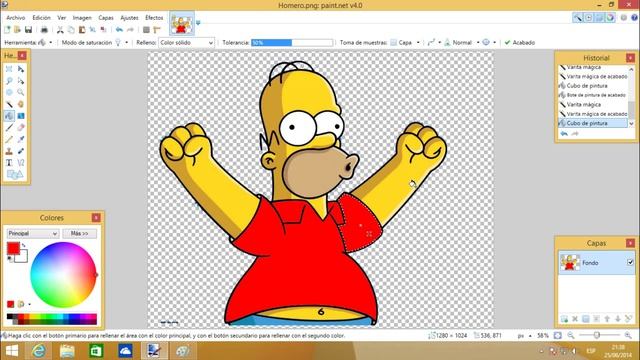
Task: Open the Herramienta tool chooser dropdown
Action: coord(45,42)
